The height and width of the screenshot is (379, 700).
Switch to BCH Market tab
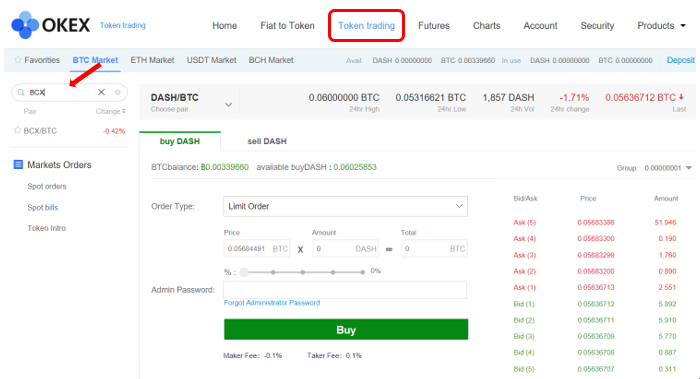(271, 60)
